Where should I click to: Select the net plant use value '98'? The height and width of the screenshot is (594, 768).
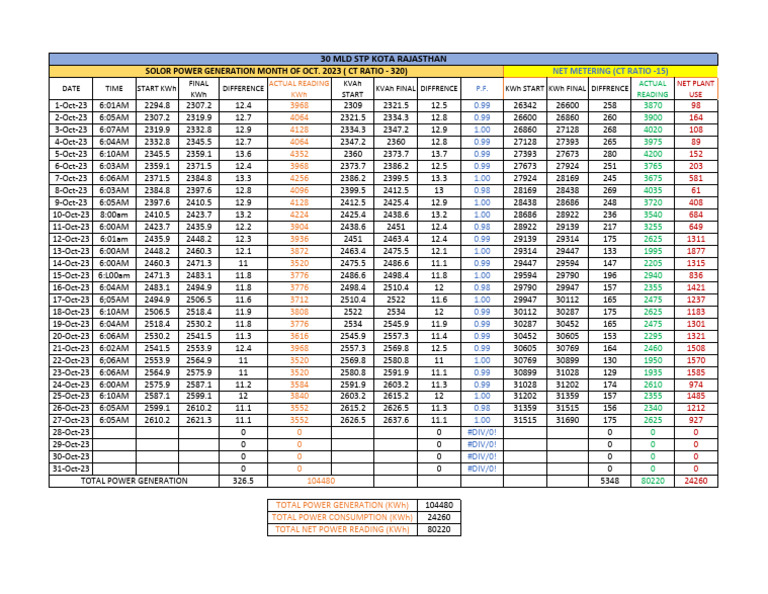696,105
